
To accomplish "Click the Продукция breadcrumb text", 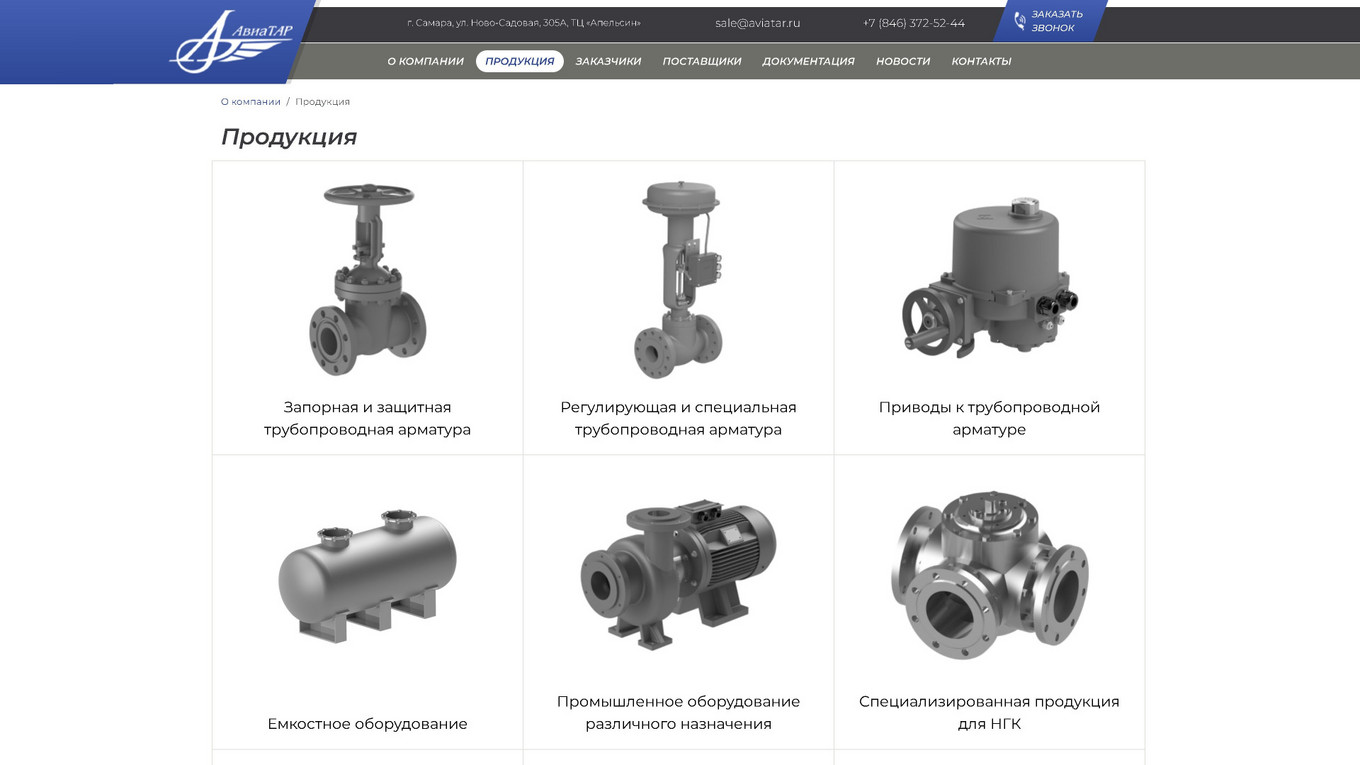I will pos(322,102).
